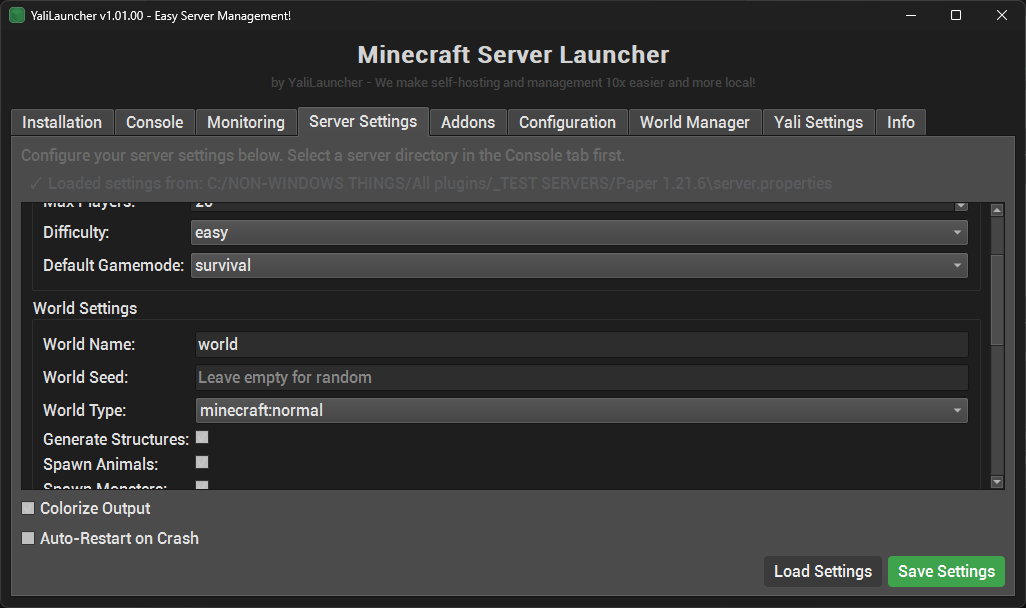This screenshot has width=1026, height=608.
Task: Click the 'Minecraft Server Launcher' title
Action: coord(513,55)
